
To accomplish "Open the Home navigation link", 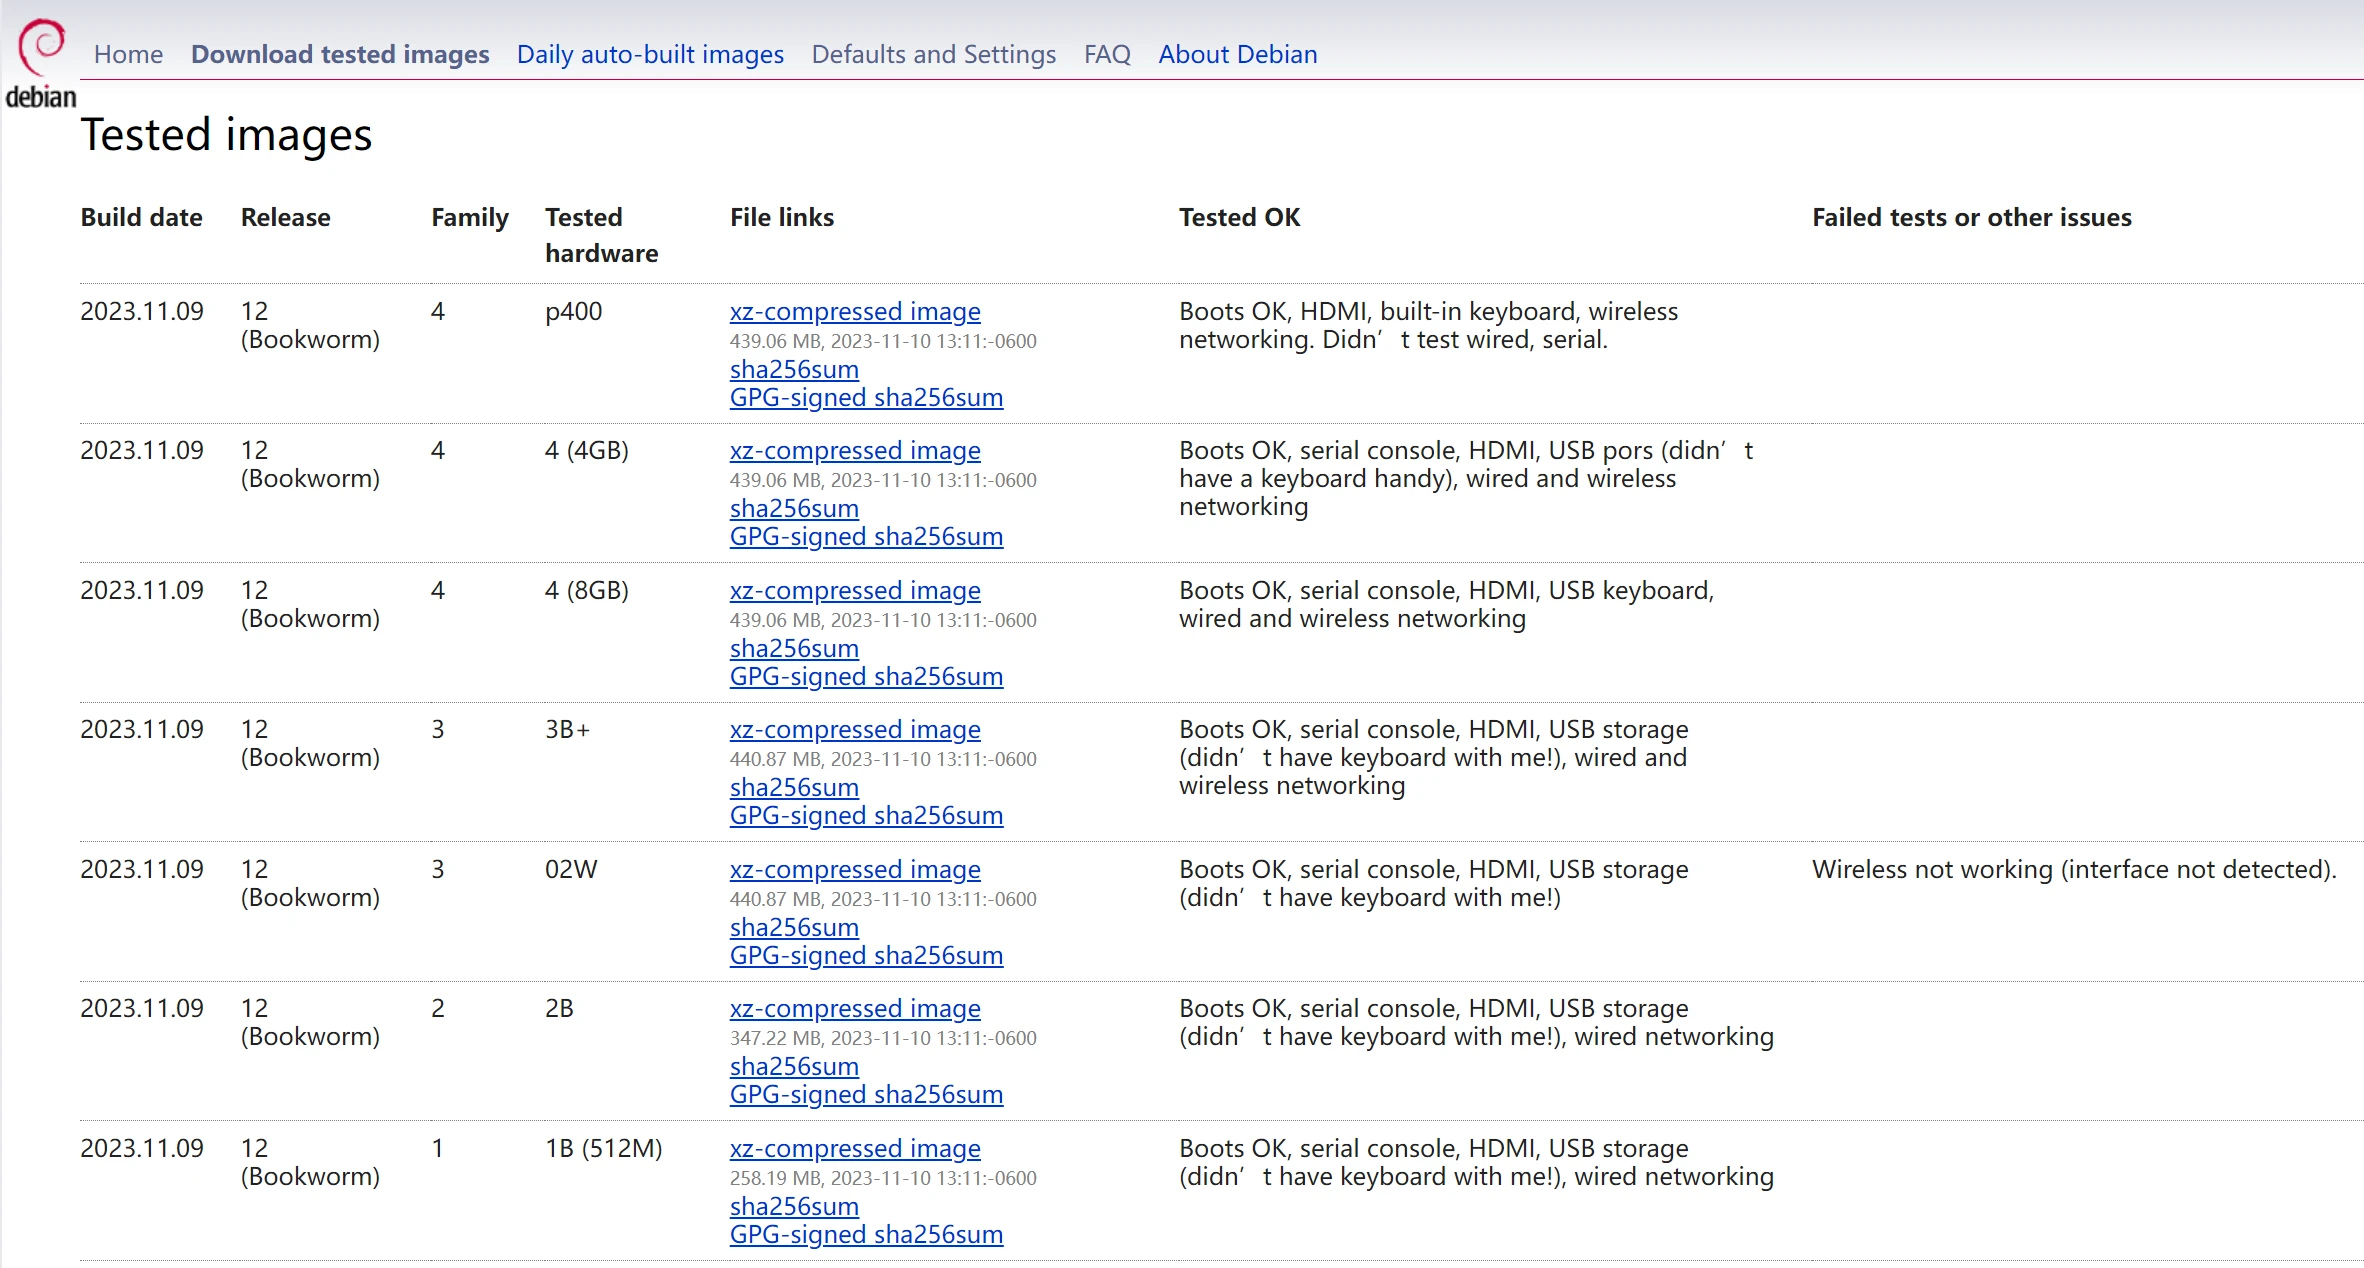I will click(128, 54).
